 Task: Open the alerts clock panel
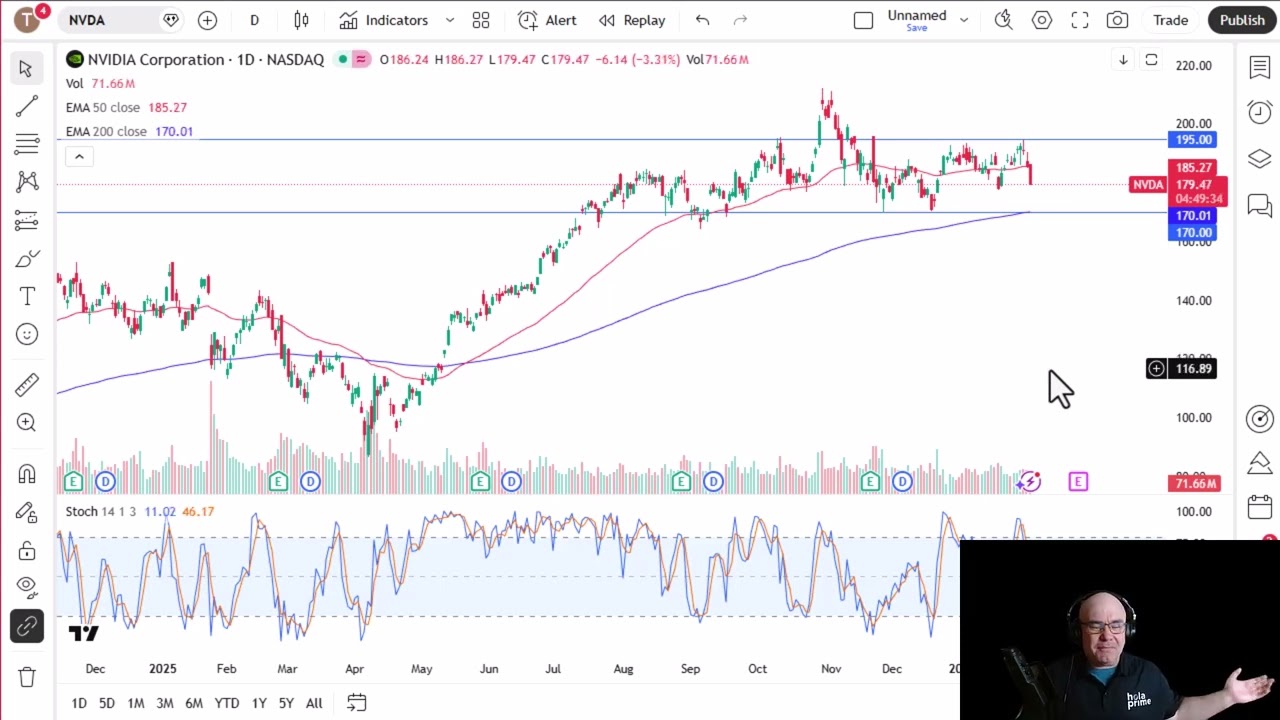click(1259, 112)
